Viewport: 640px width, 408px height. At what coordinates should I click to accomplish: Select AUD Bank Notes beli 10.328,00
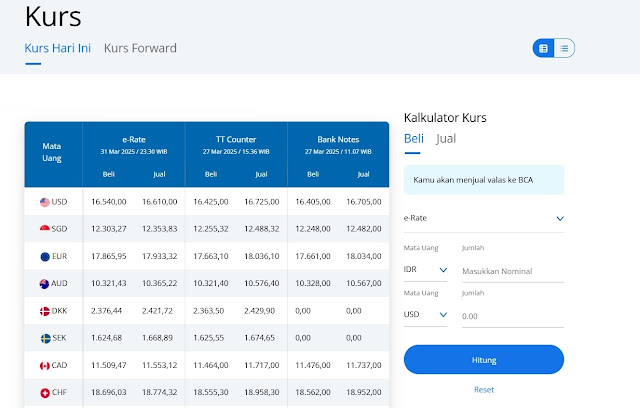point(313,283)
